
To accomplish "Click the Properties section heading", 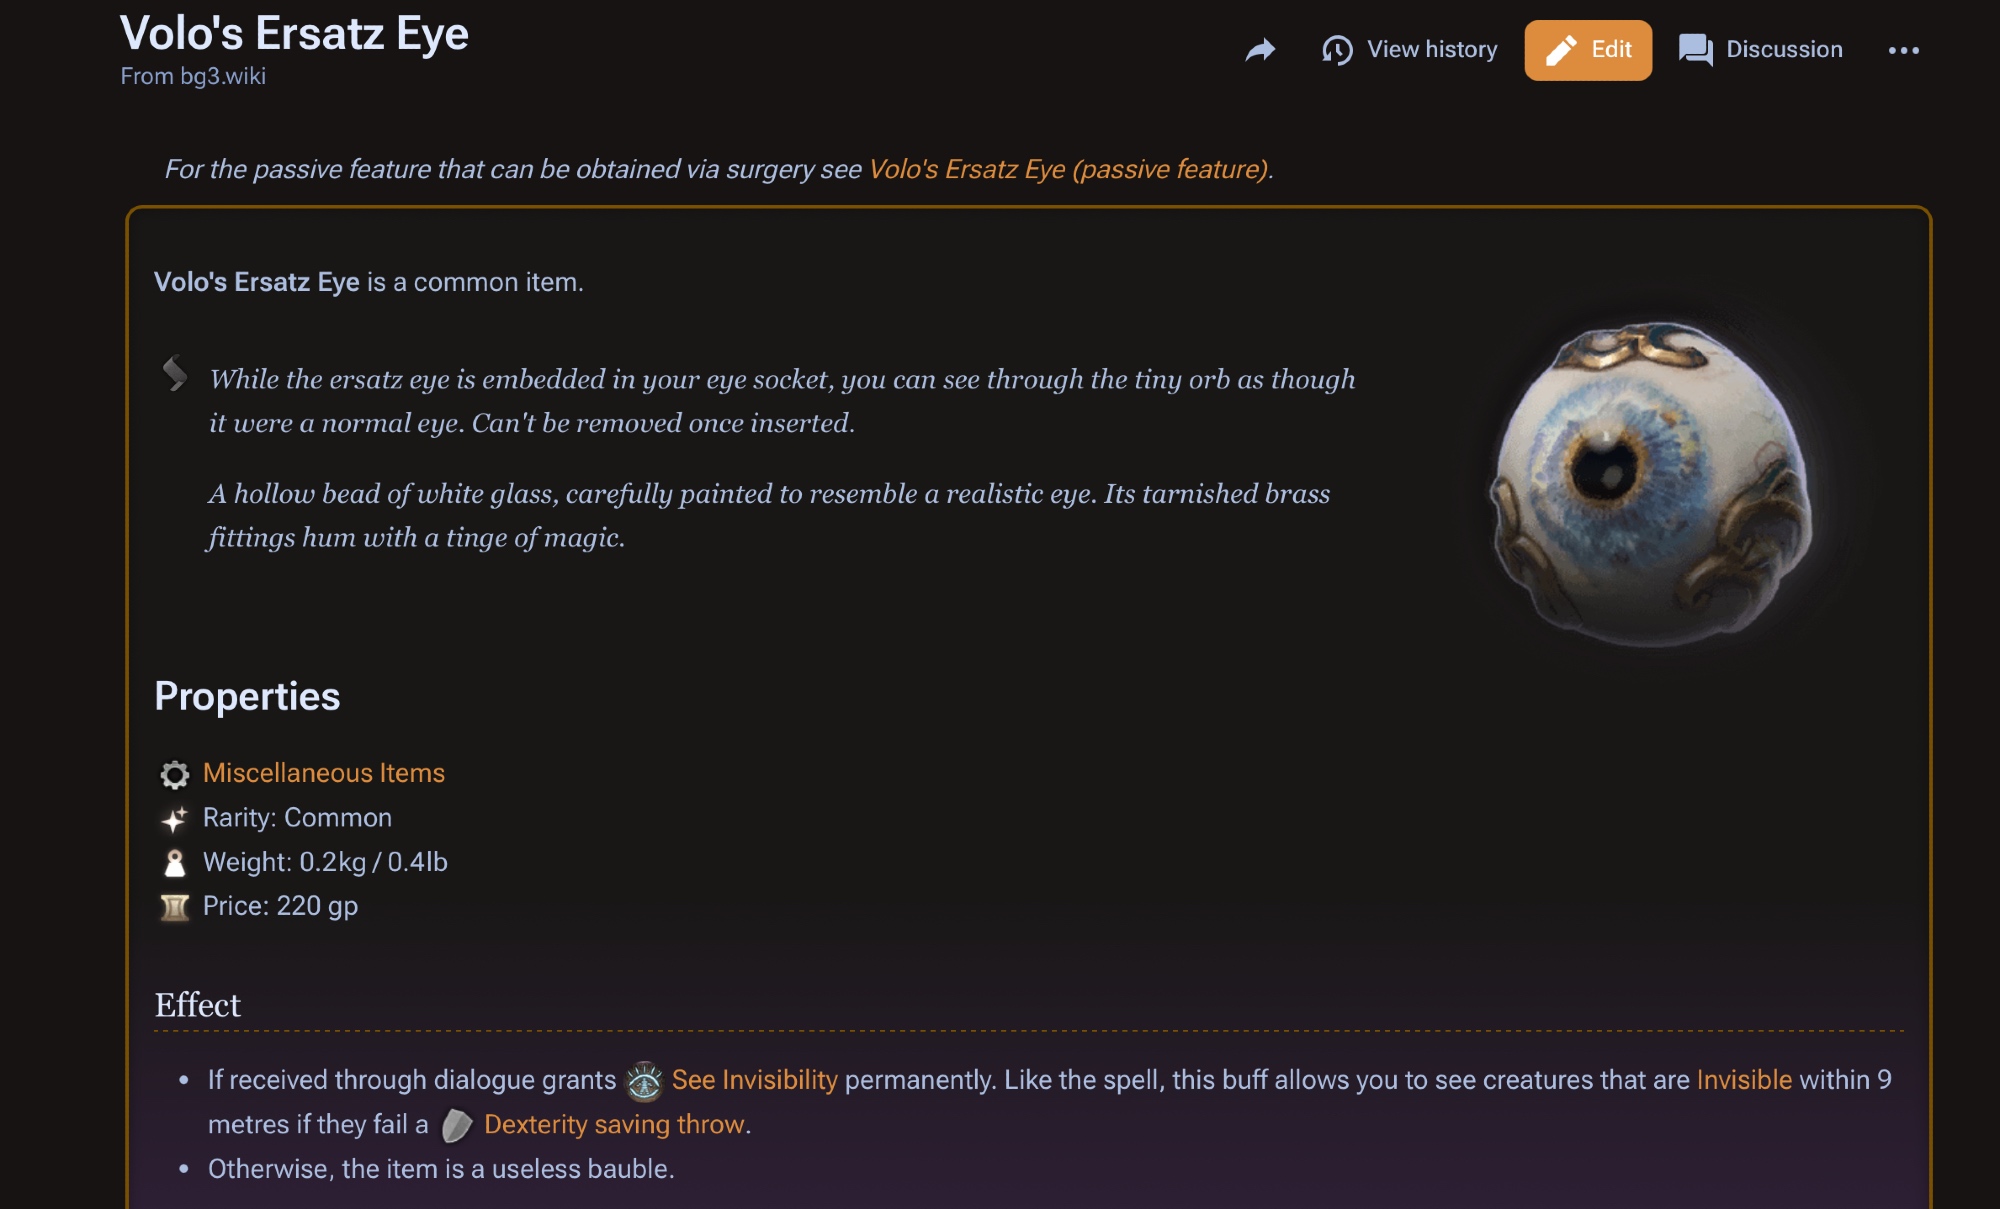I will point(247,696).
